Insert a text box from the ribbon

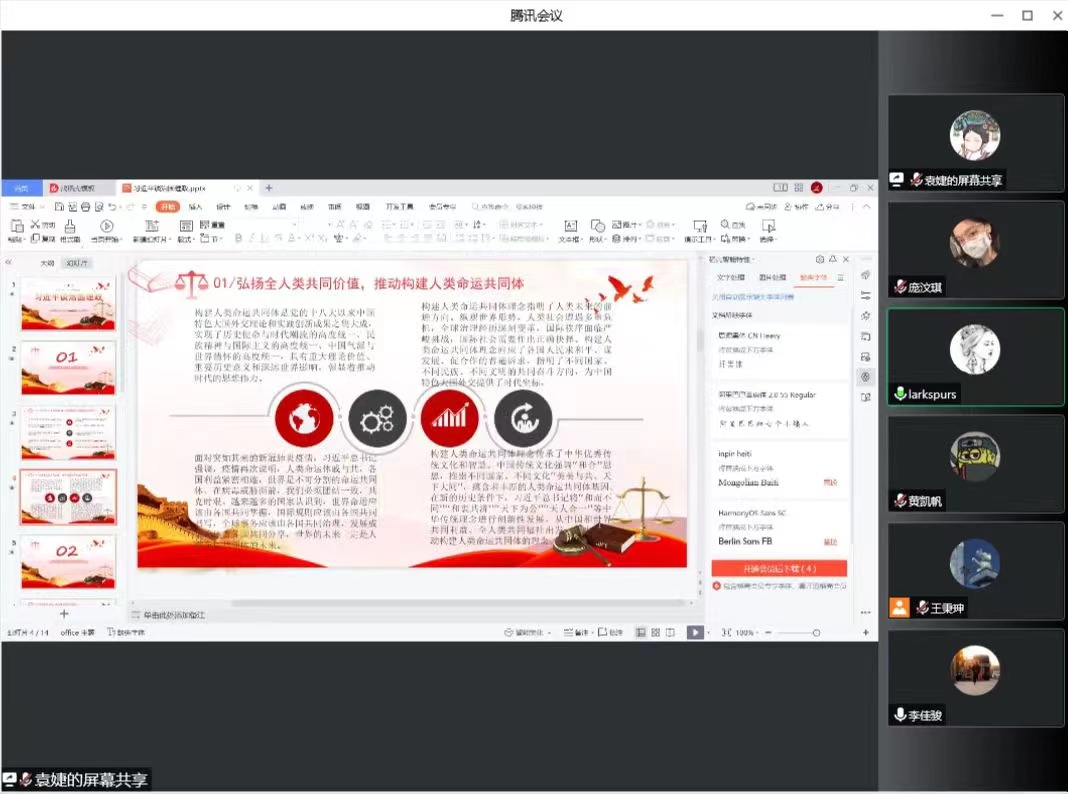[x=570, y=227]
